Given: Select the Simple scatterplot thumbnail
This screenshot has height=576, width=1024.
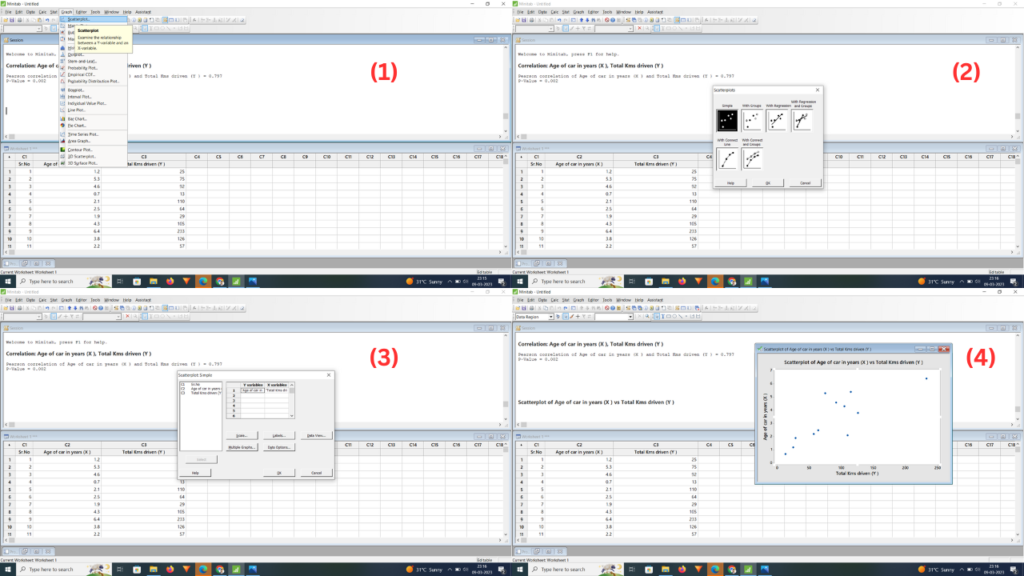Looking at the screenshot, I should [x=728, y=120].
